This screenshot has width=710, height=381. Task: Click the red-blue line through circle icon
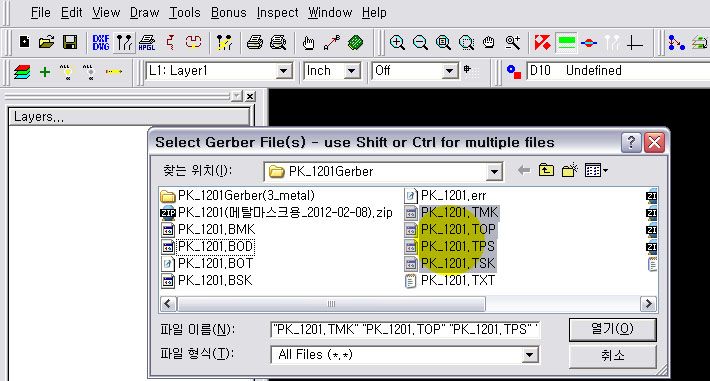click(589, 43)
